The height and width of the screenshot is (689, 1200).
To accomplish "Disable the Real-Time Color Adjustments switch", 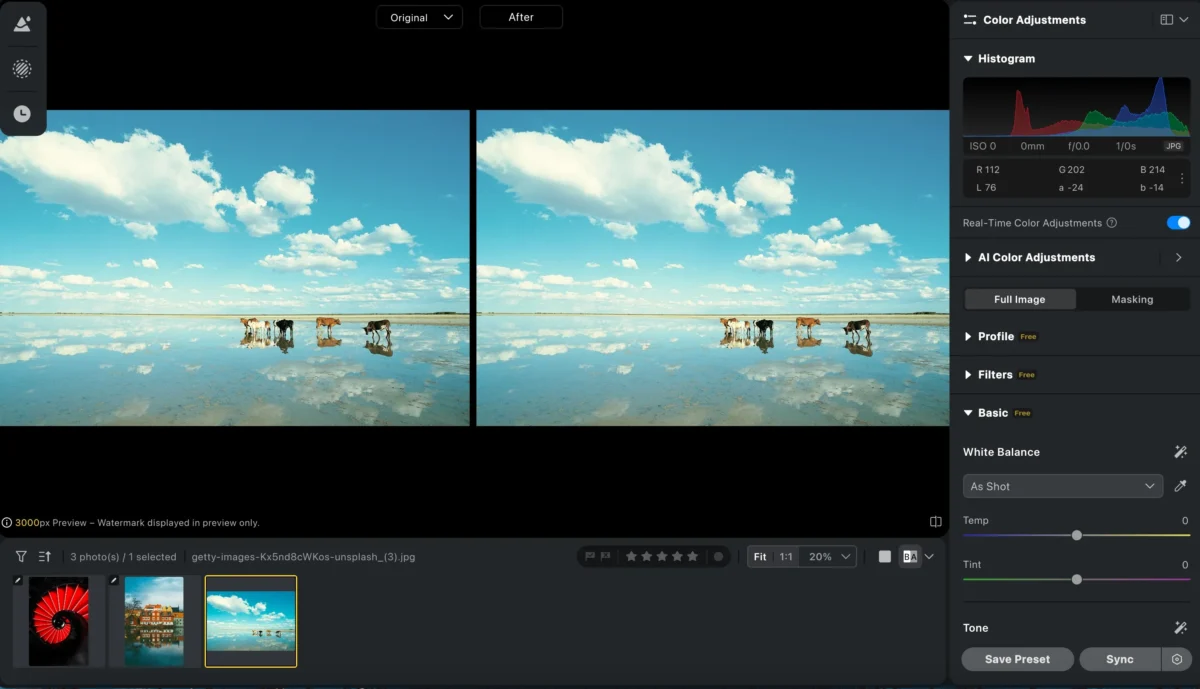I will tap(1178, 223).
